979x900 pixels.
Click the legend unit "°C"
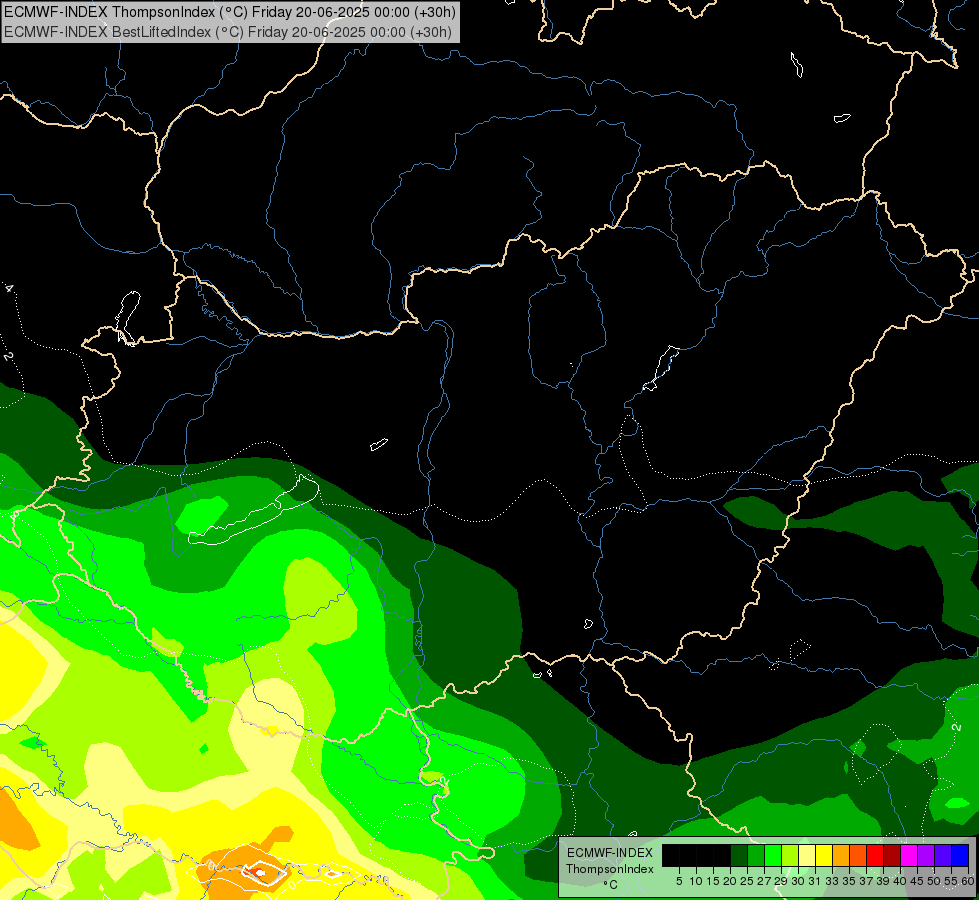pyautogui.click(x=611, y=885)
